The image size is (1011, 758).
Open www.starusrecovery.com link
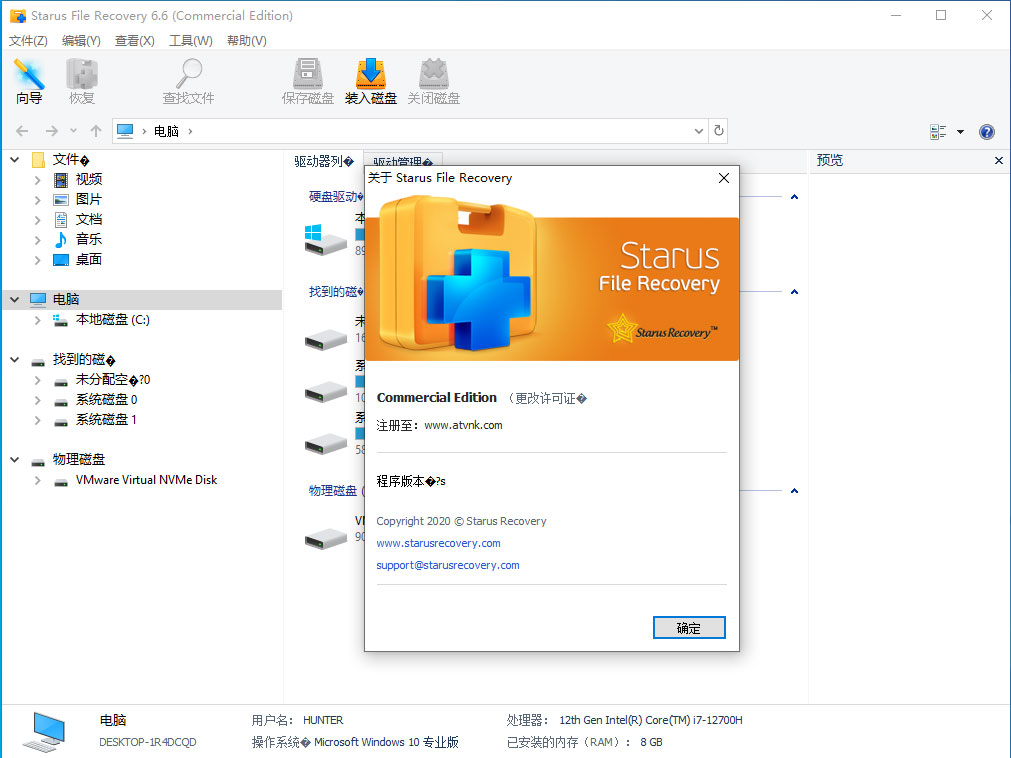tap(438, 543)
